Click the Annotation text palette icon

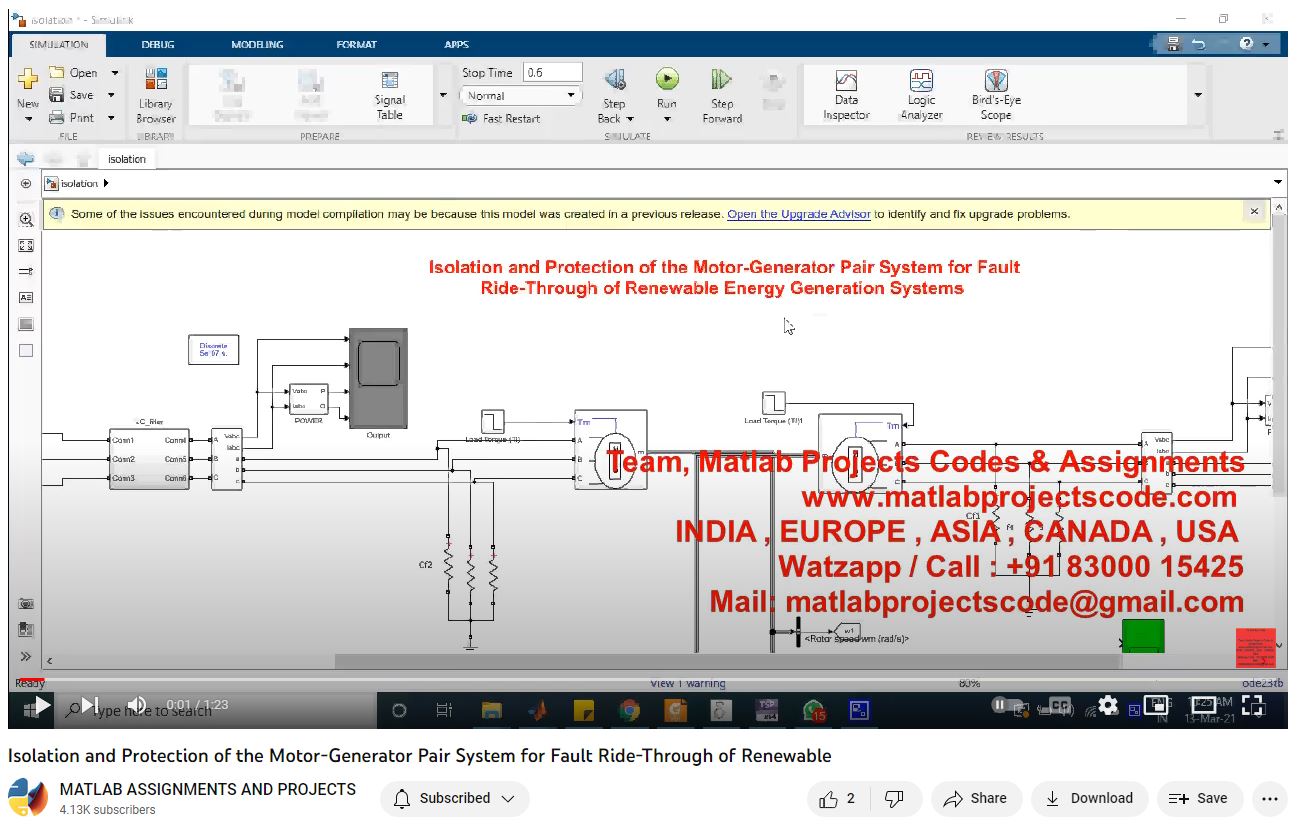point(26,297)
